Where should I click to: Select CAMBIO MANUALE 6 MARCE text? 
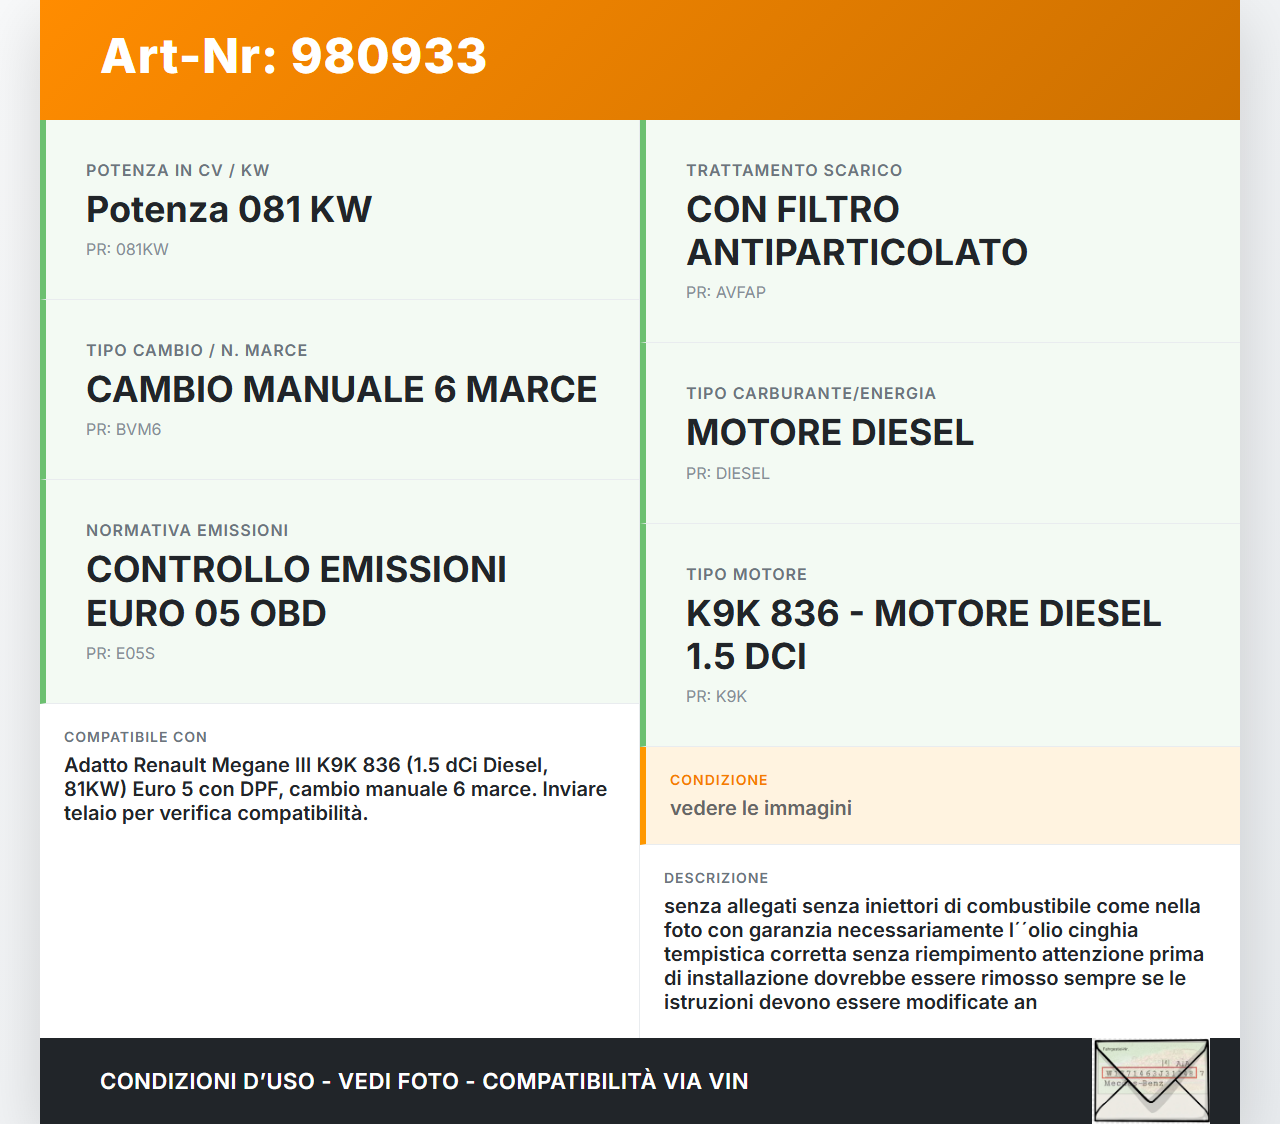tap(341, 390)
